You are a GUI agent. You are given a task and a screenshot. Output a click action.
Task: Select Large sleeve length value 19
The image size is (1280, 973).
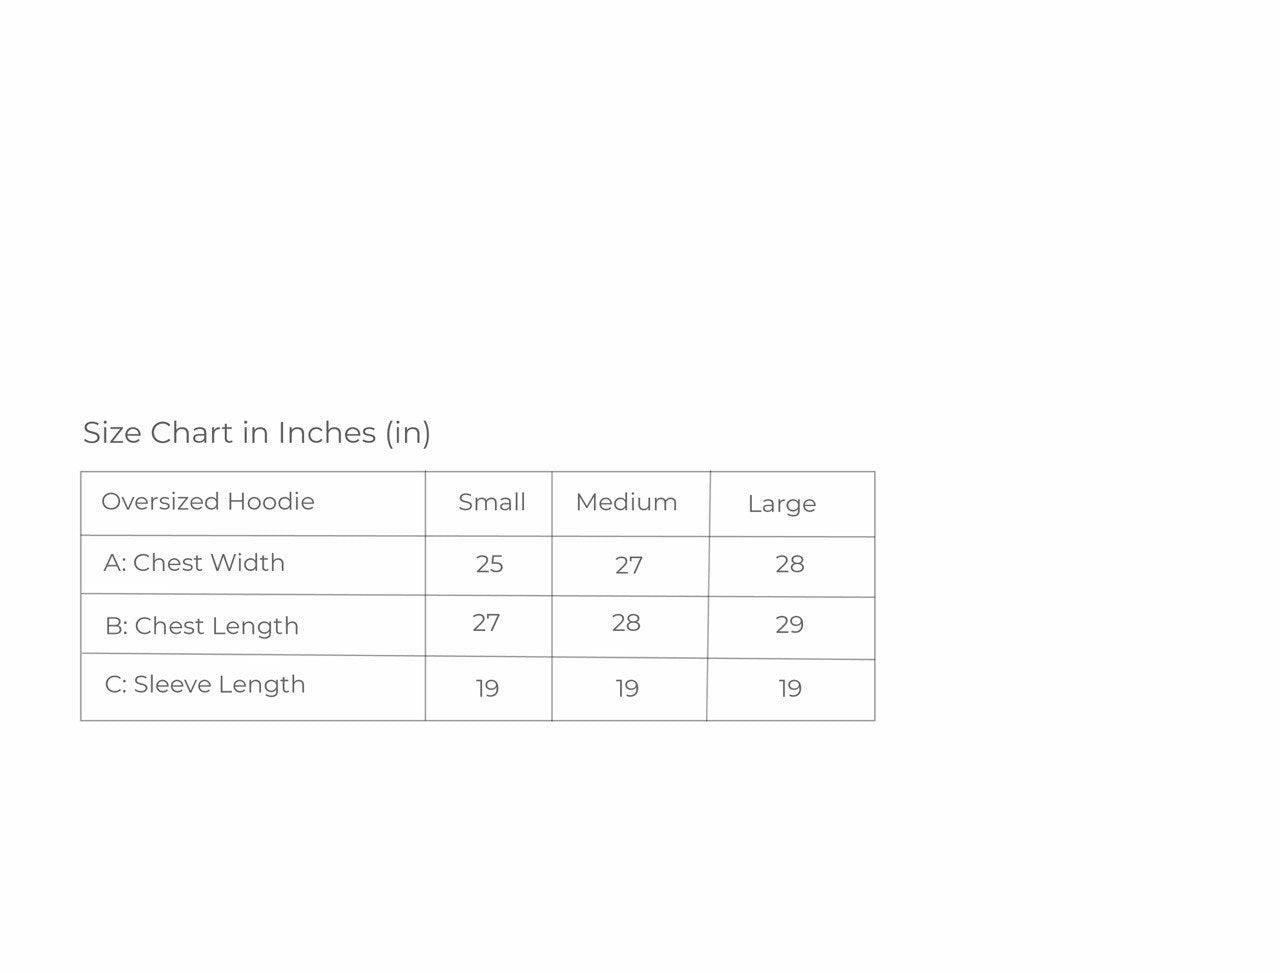[790, 688]
